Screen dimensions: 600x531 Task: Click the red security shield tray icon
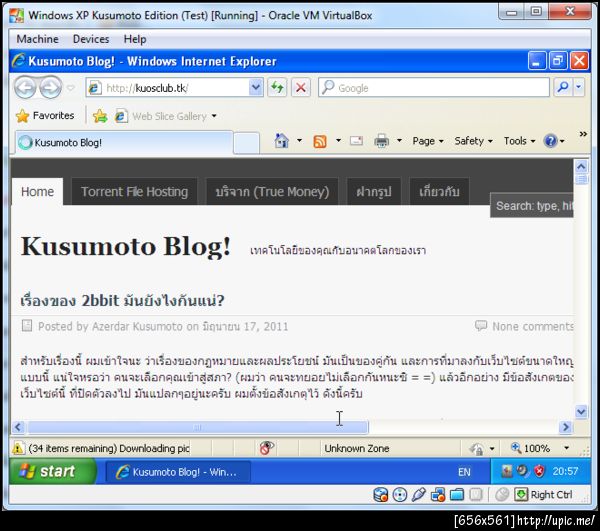pyautogui.click(x=540, y=471)
